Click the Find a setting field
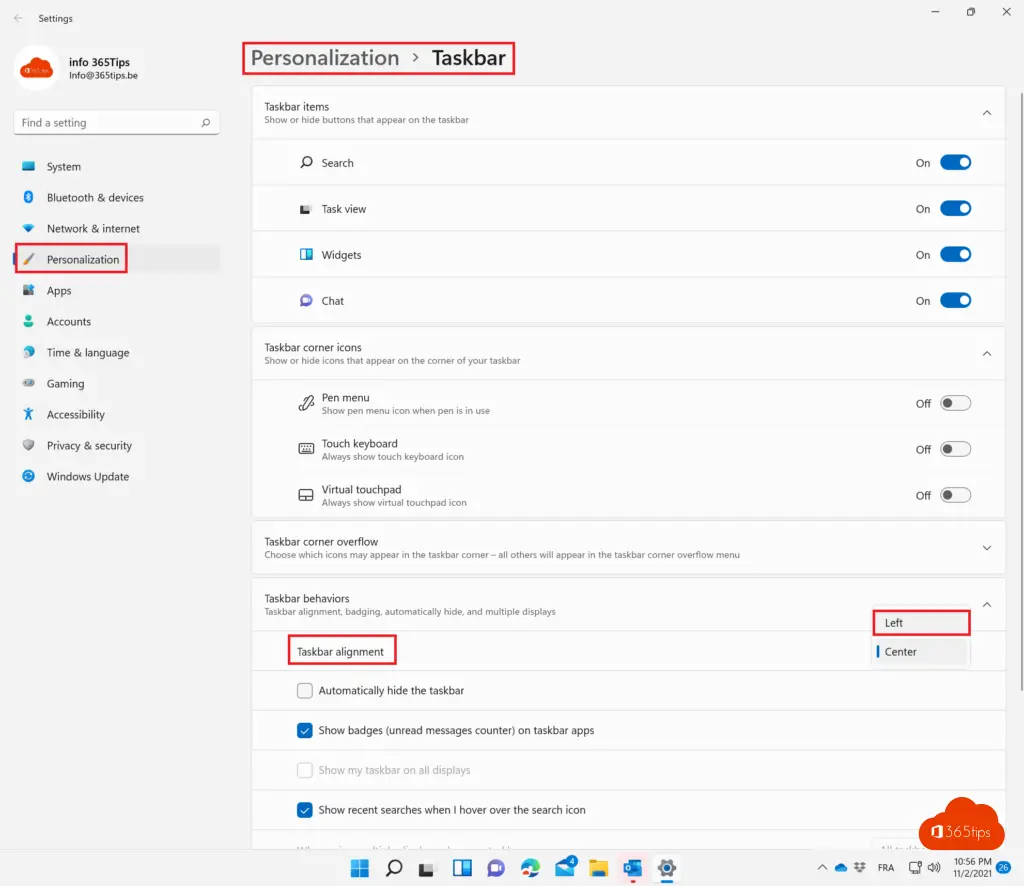1024x886 pixels. (x=105, y=123)
